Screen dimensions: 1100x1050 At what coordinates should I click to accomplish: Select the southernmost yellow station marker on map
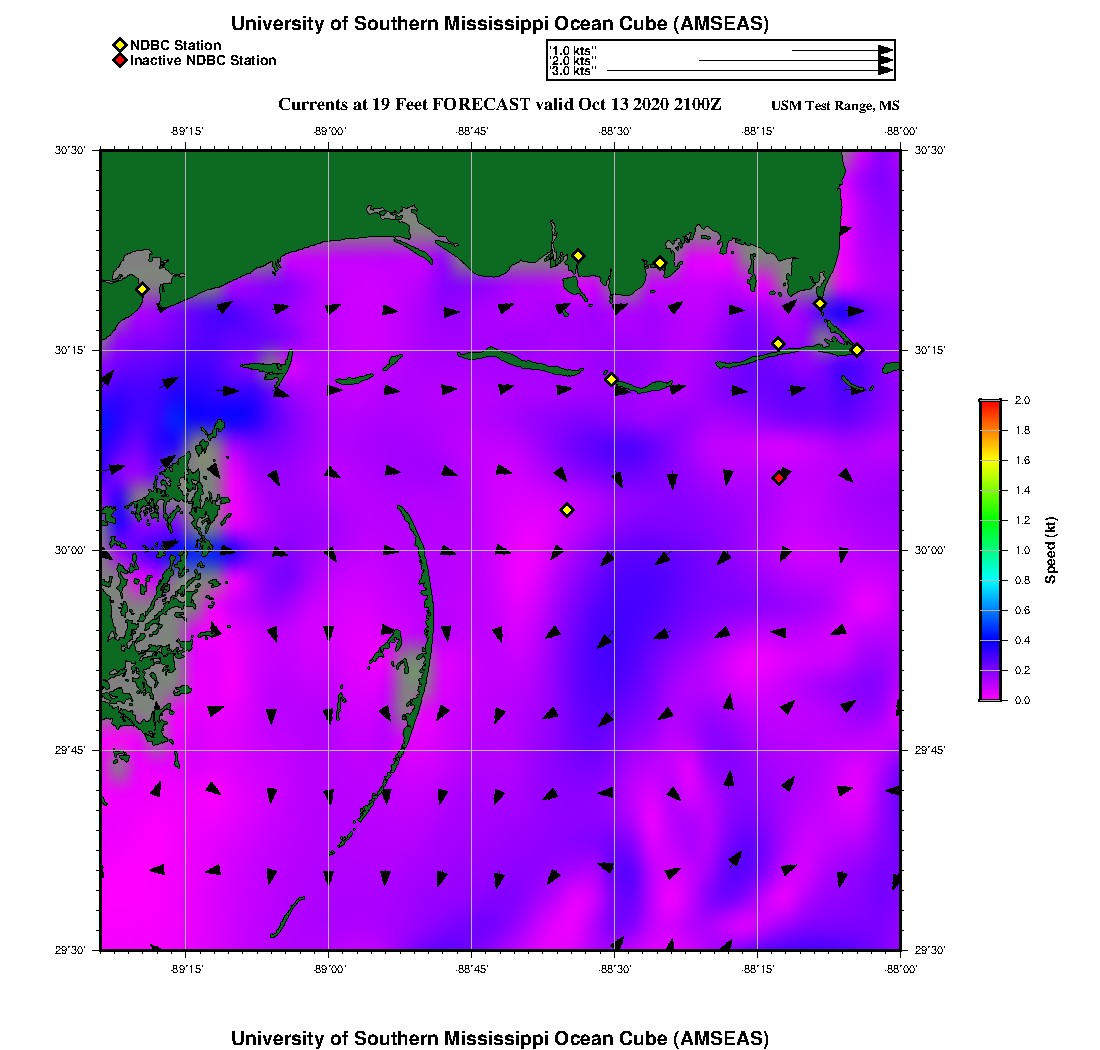567,510
